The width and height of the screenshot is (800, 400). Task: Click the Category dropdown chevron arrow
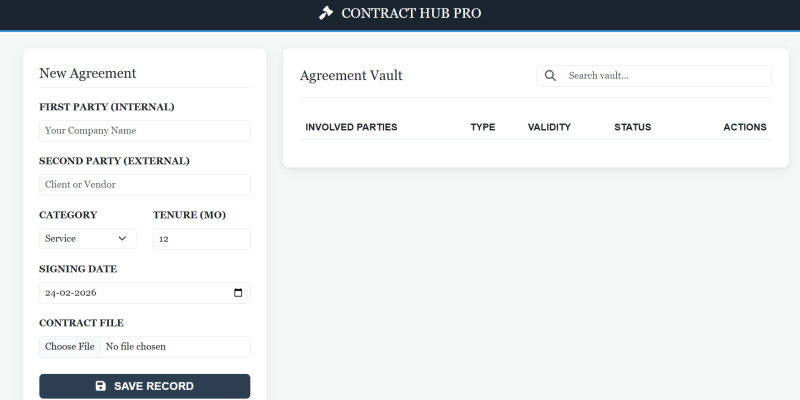pyautogui.click(x=123, y=239)
